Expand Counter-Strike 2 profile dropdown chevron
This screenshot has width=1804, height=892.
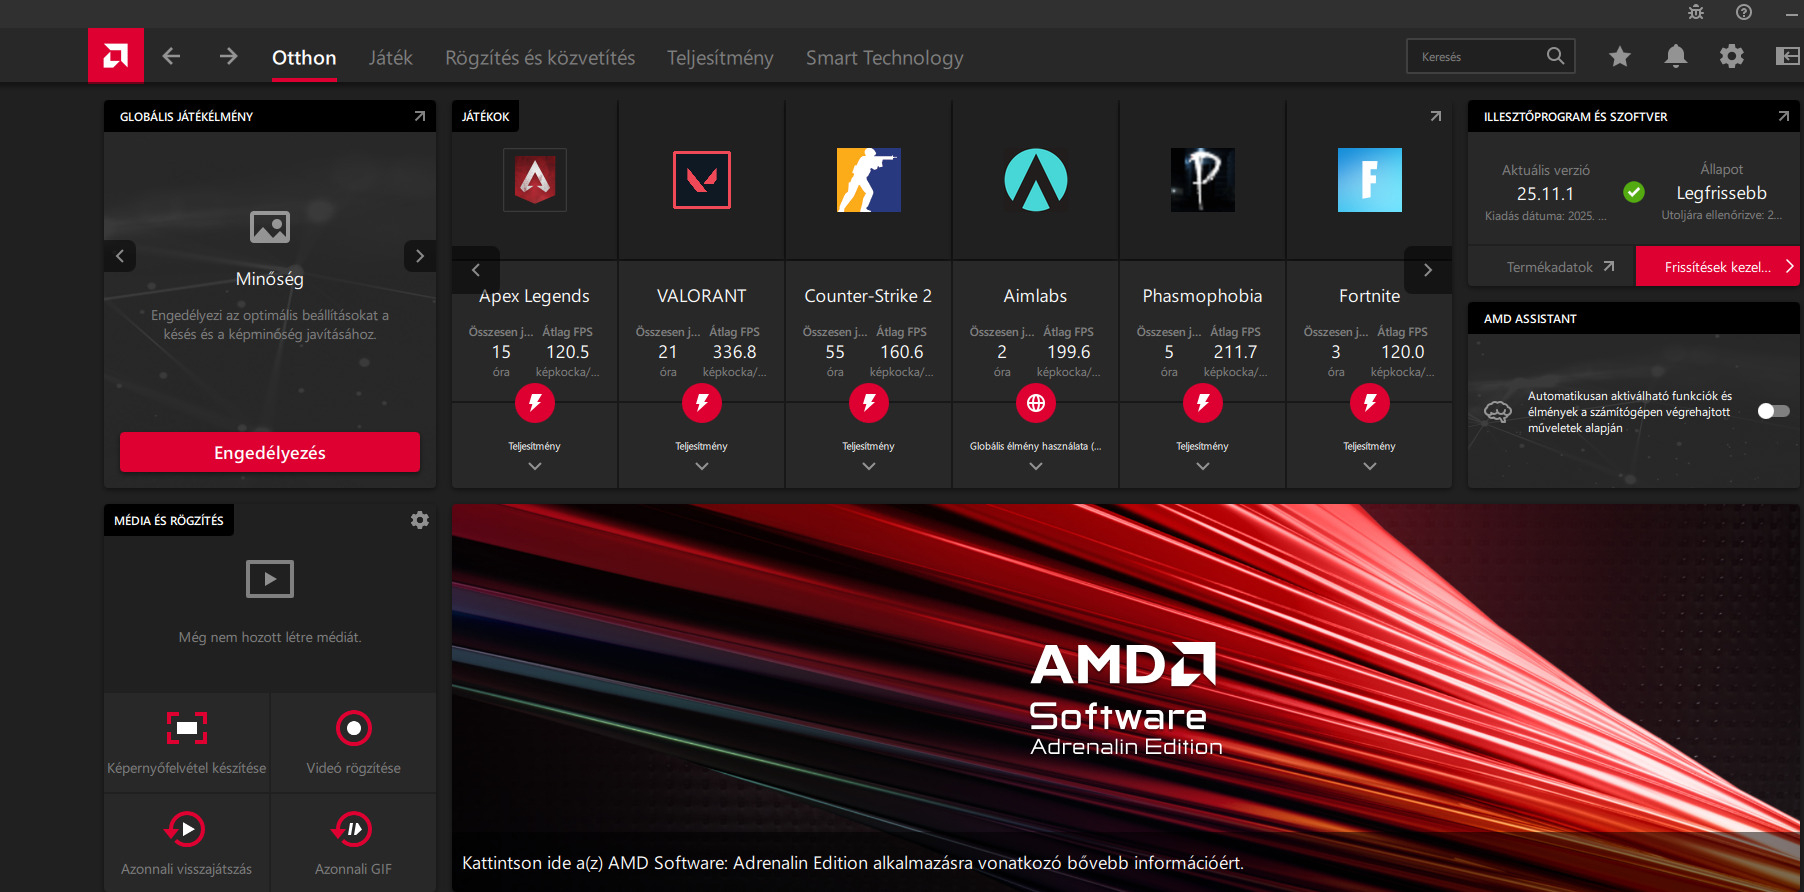coord(869,466)
